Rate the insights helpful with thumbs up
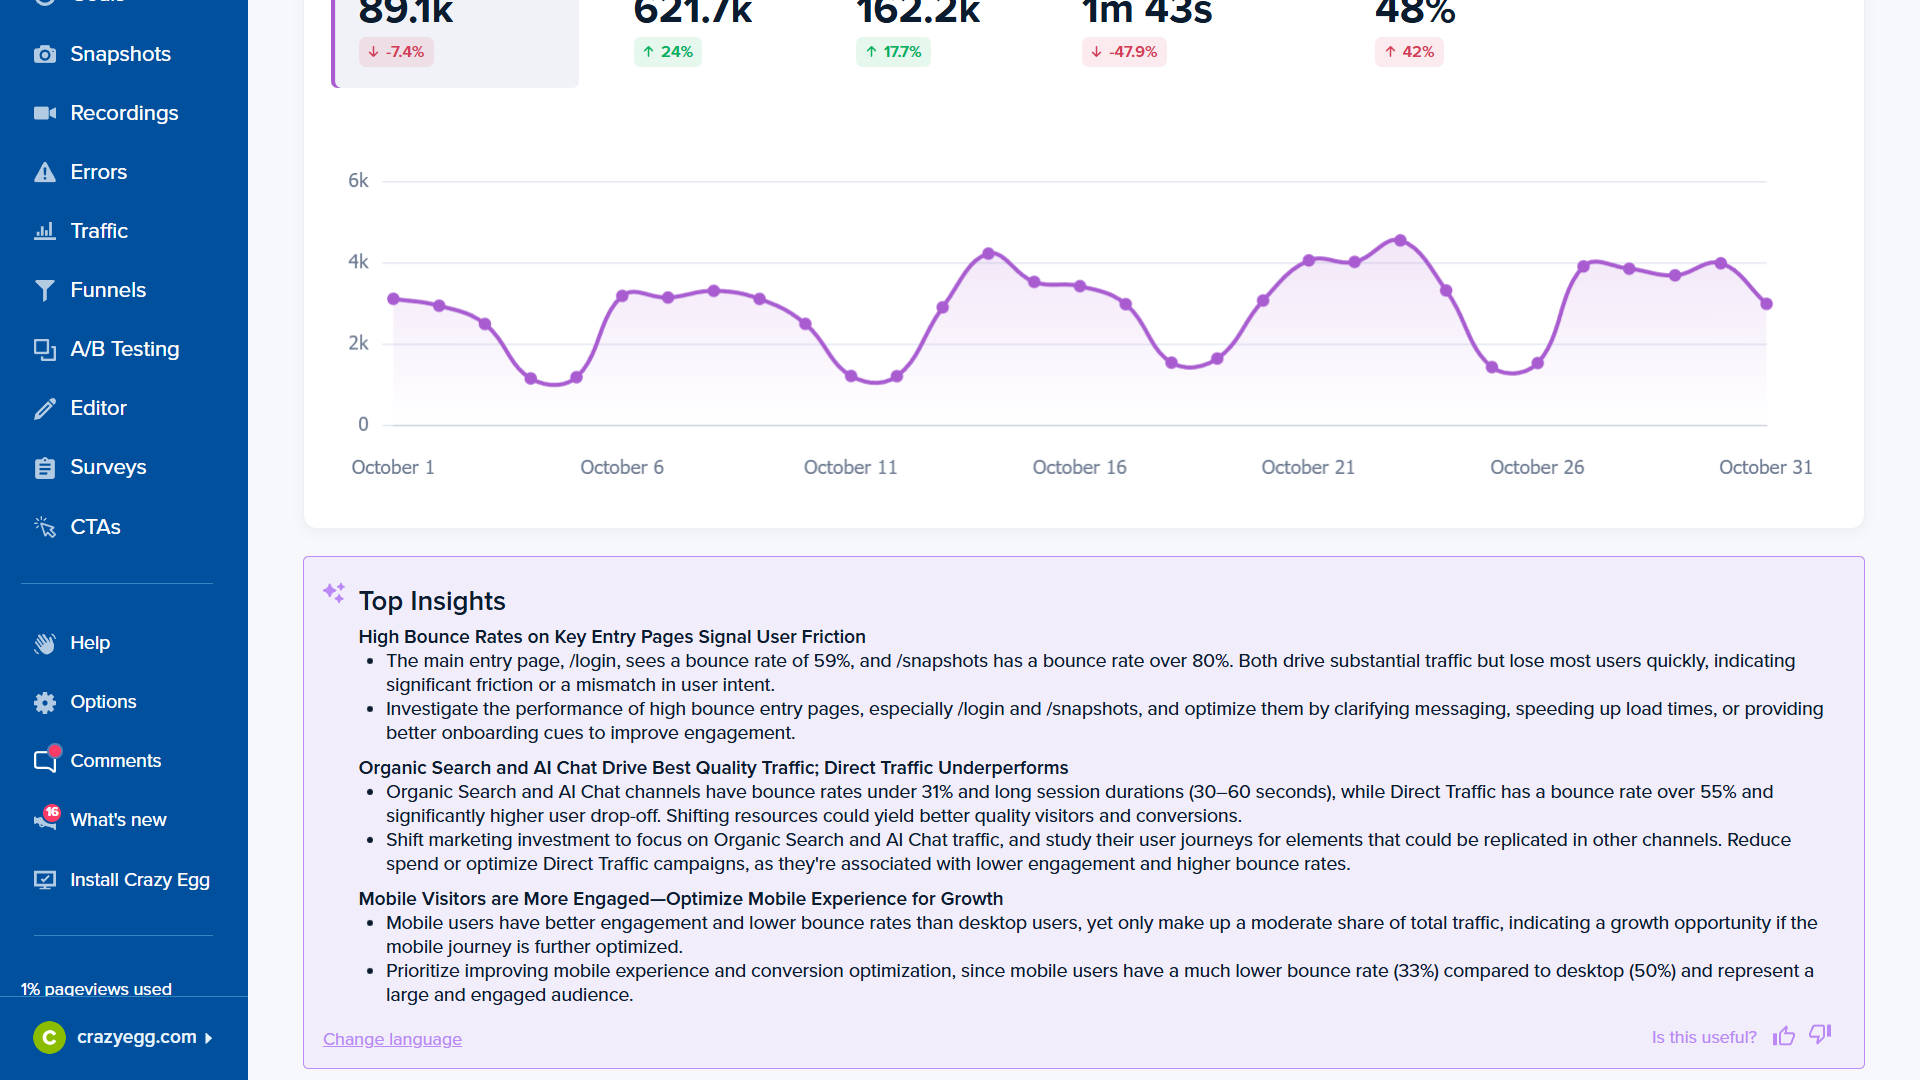The image size is (1920, 1080). click(1784, 1037)
